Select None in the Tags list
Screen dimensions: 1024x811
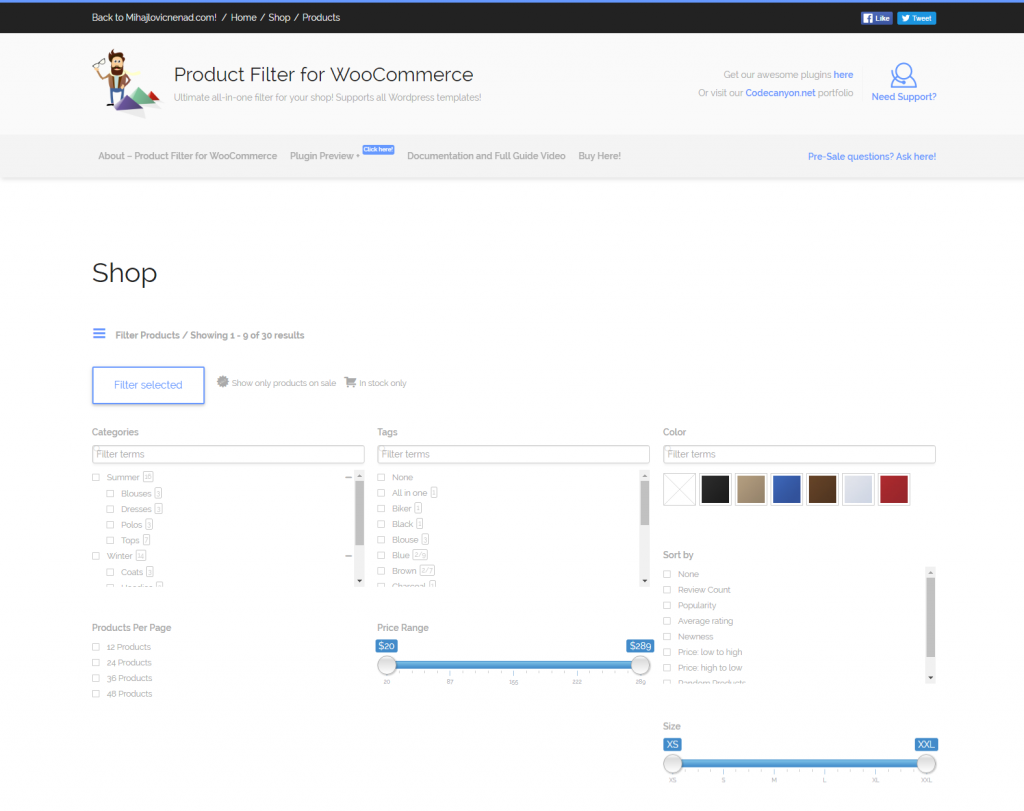[x=381, y=477]
